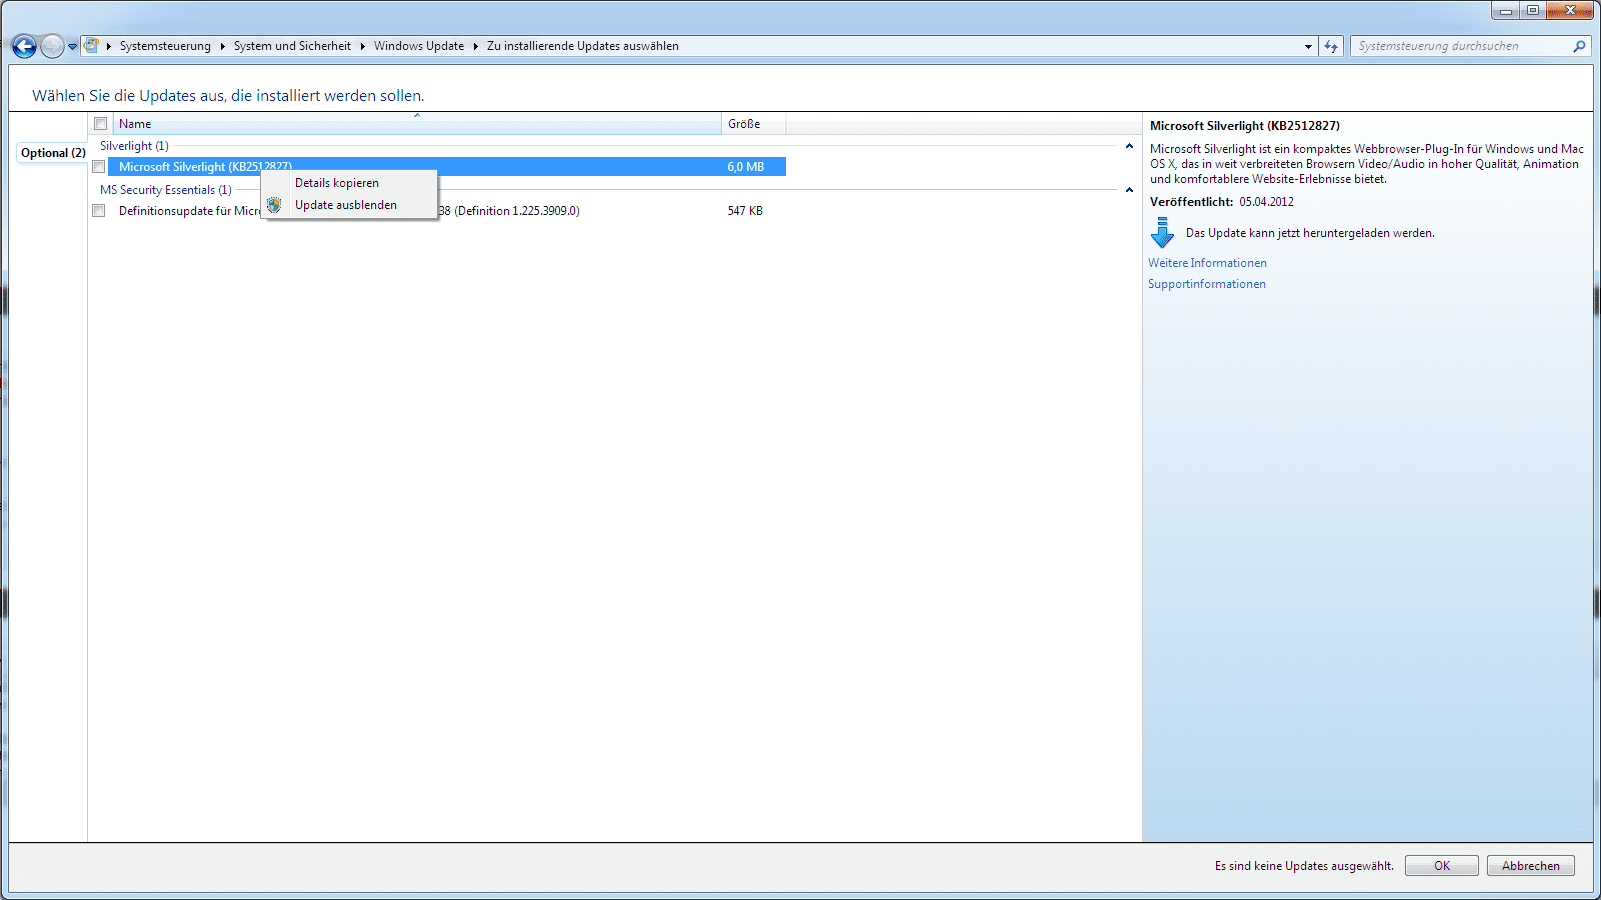The image size is (1601, 900).
Task: Sort by the Größe column header
Action: (754, 124)
